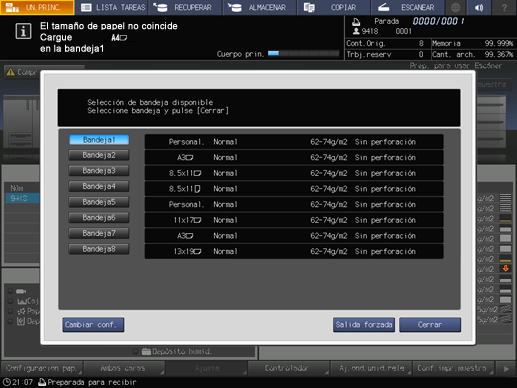Click the information icon beside paper message
Screen dimensions: 517x388
[23, 31]
